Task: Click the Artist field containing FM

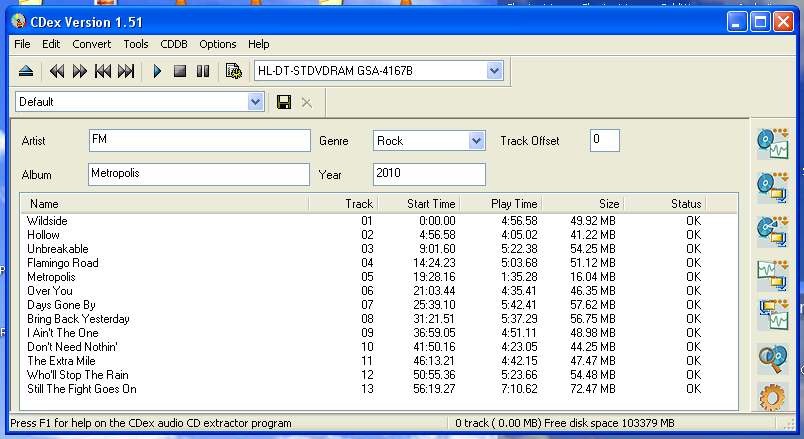Action: (199, 141)
